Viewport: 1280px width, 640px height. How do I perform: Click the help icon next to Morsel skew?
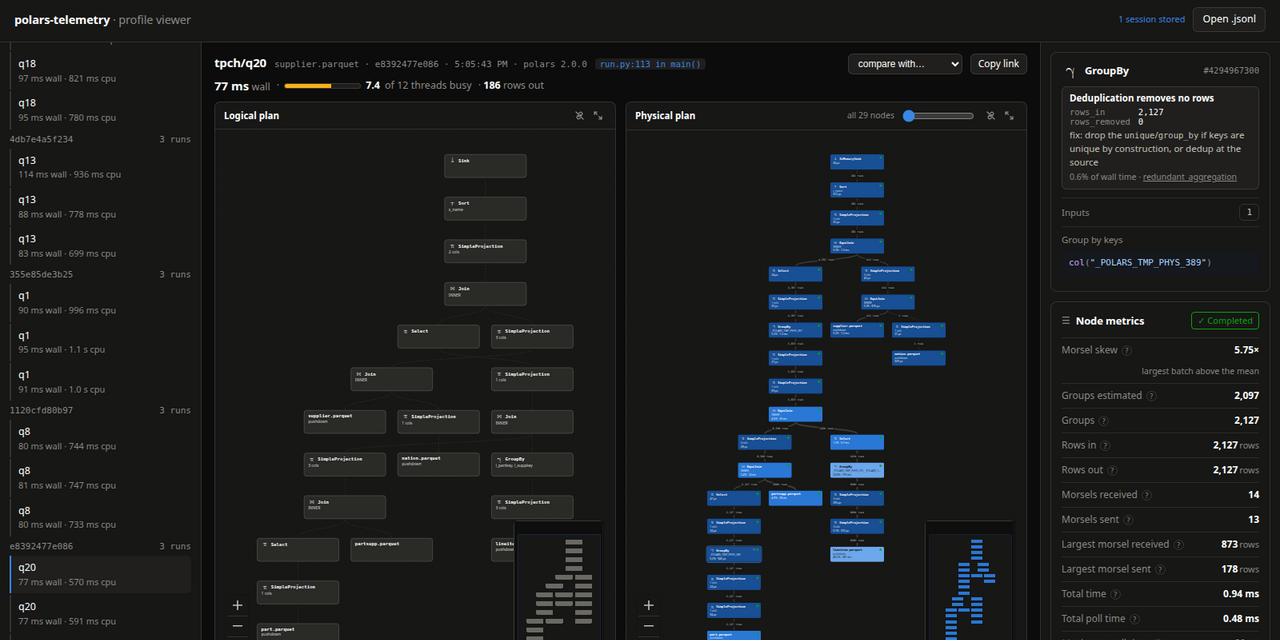point(1127,351)
